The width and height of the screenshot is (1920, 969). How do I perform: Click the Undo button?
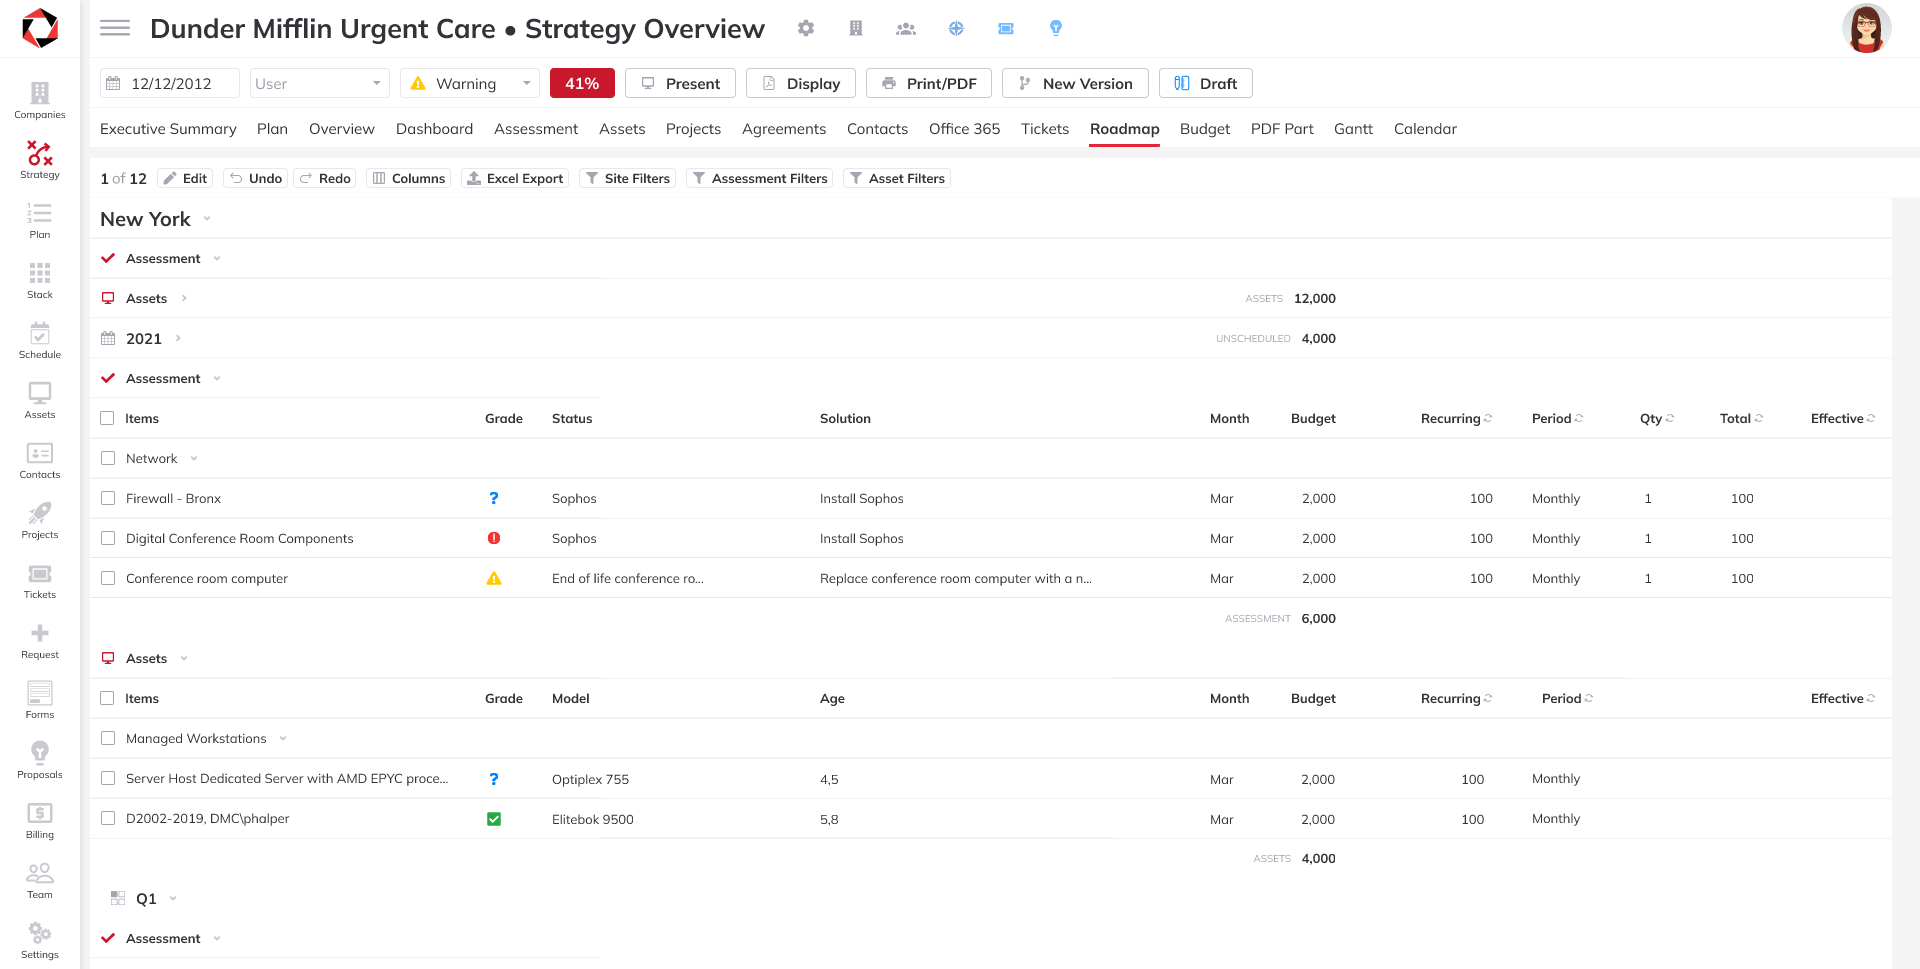pos(256,178)
